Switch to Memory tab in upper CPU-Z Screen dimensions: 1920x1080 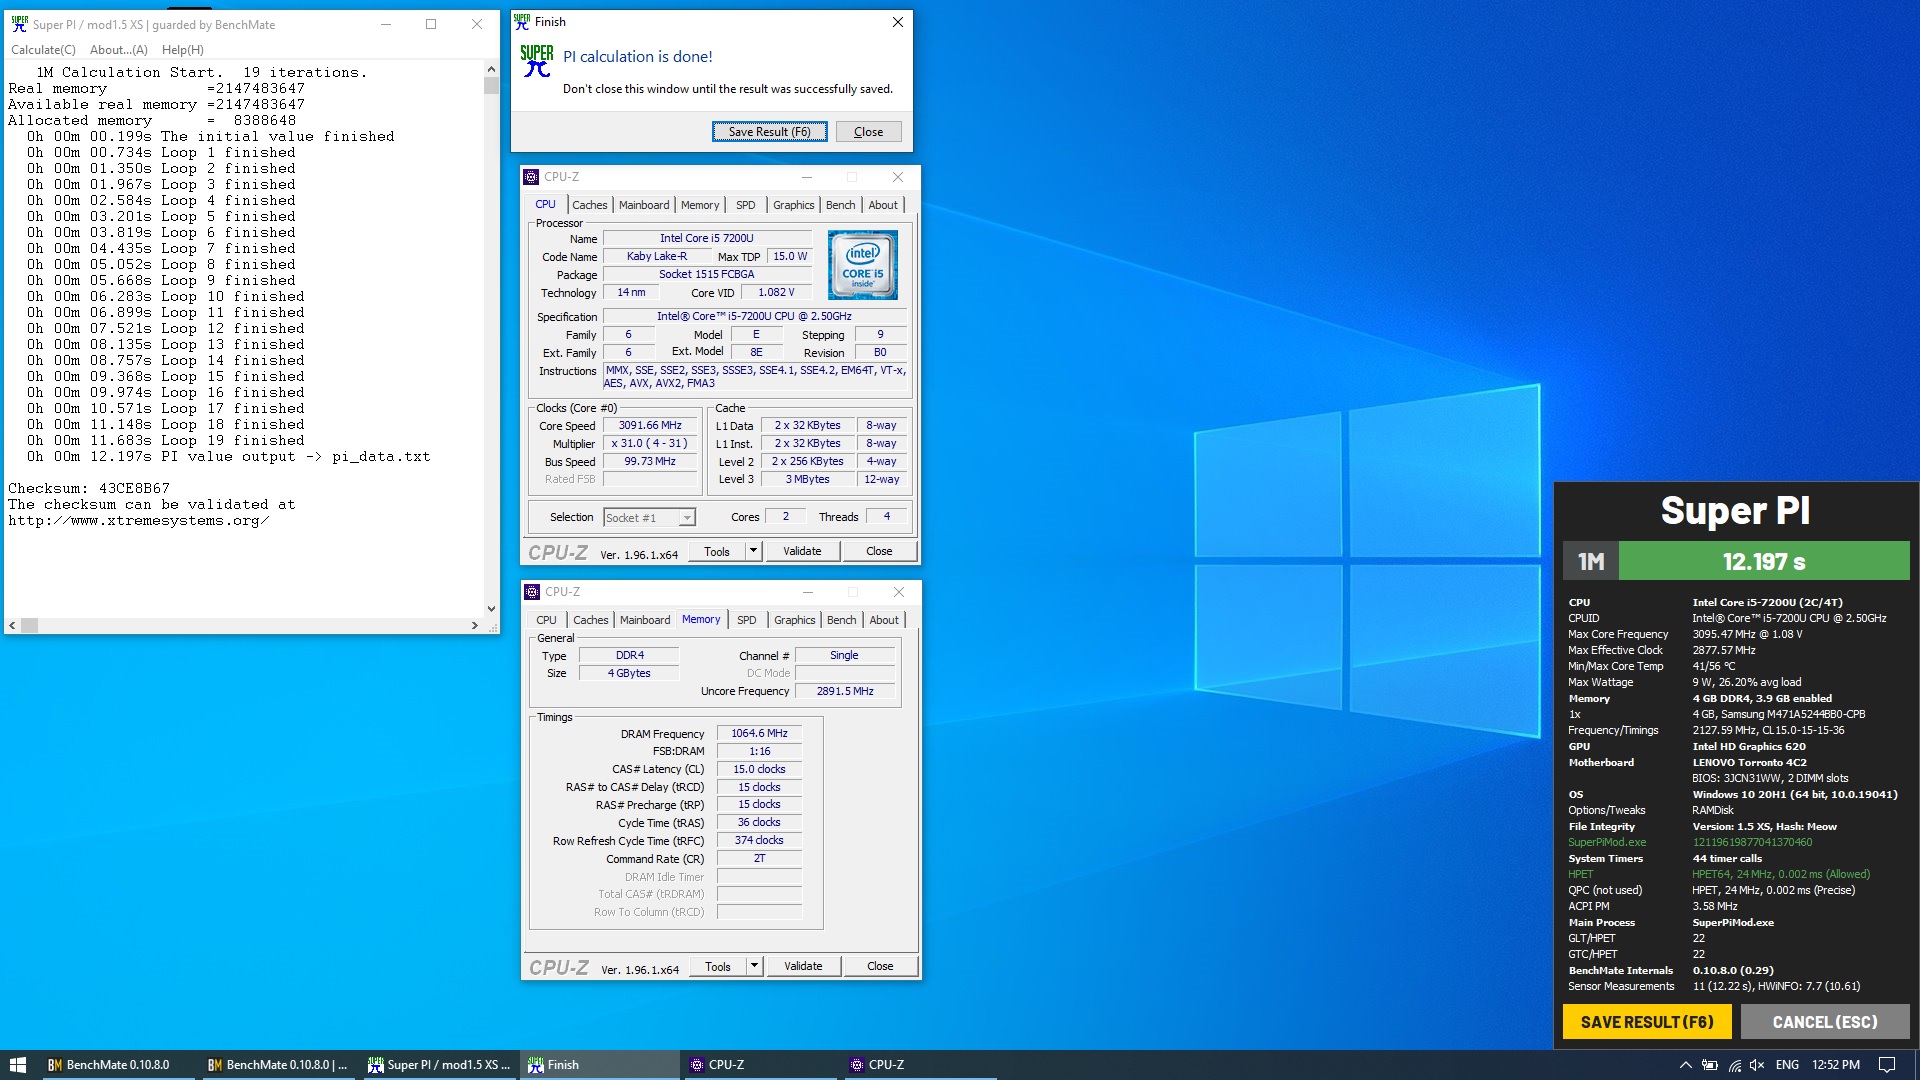(x=700, y=205)
